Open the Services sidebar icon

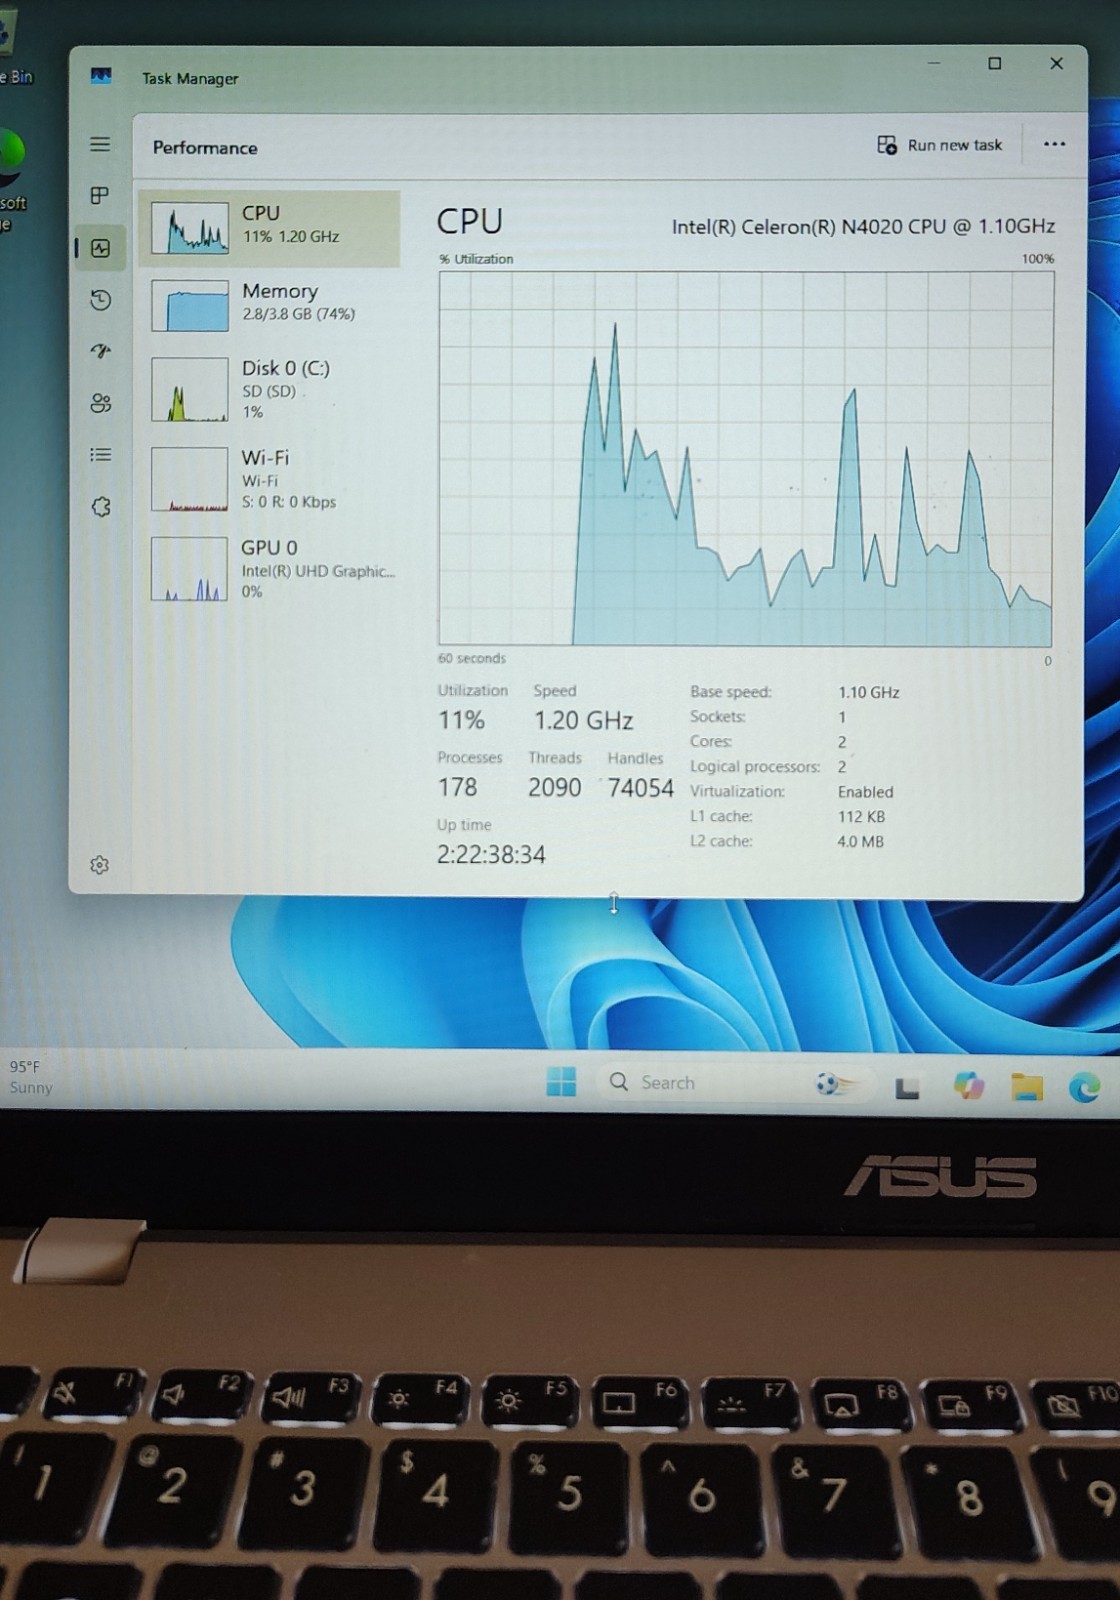(x=101, y=507)
